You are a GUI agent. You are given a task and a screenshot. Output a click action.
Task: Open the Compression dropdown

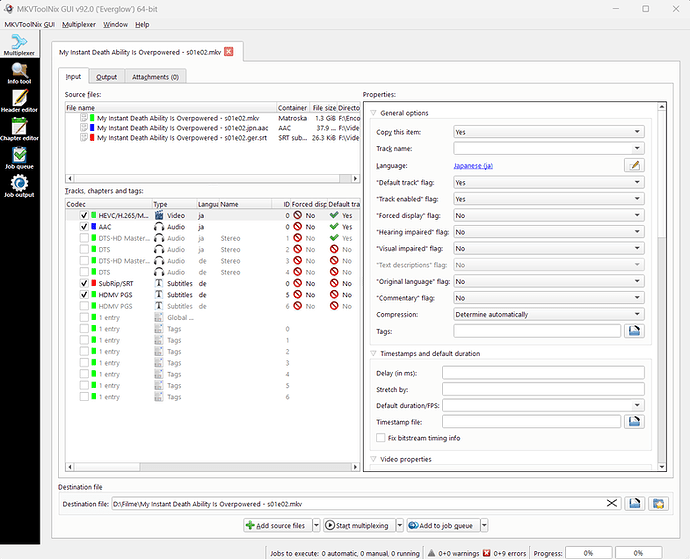click(549, 314)
